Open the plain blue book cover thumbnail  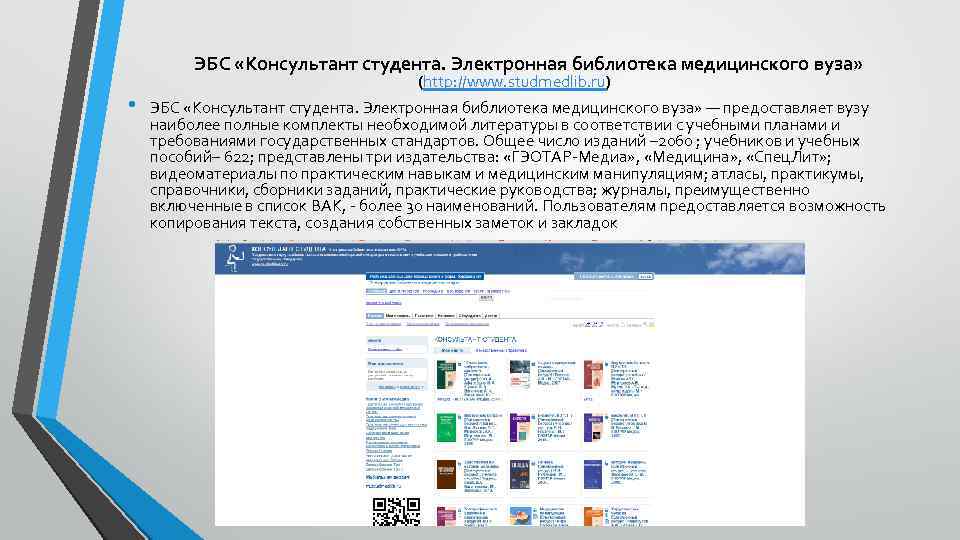point(593,474)
